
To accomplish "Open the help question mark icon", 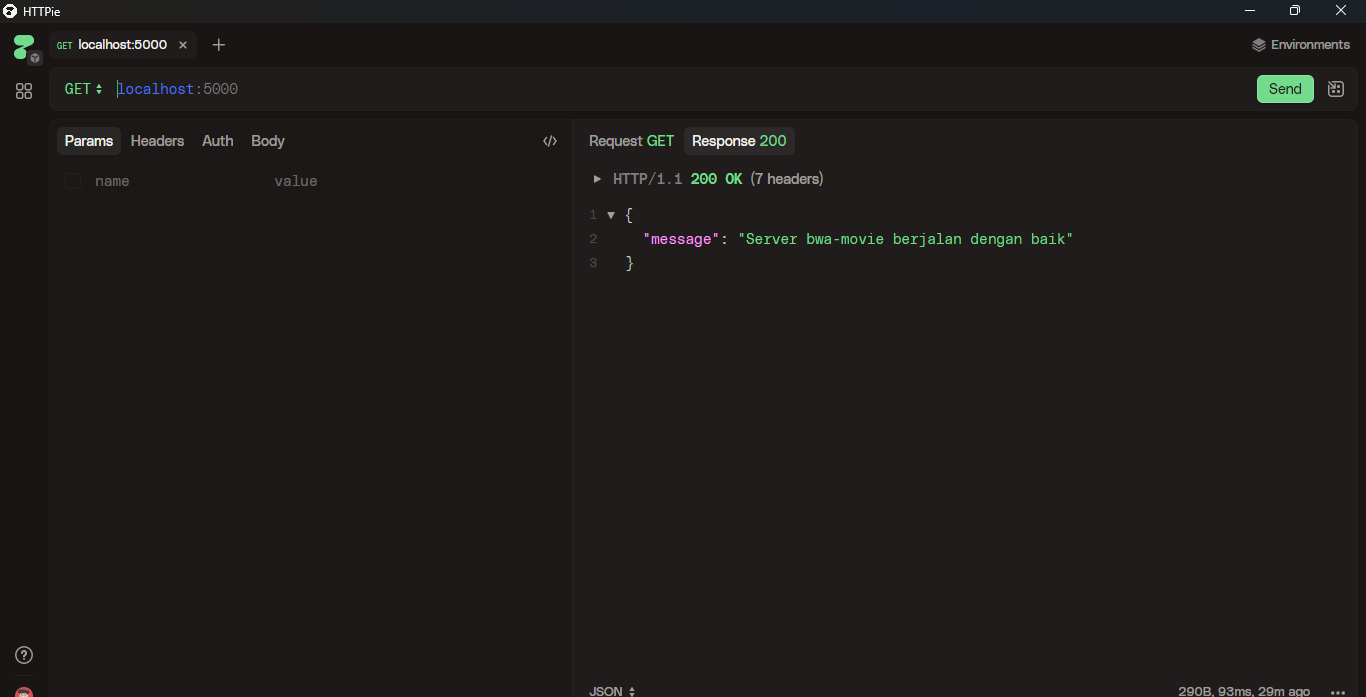I will pos(24,655).
